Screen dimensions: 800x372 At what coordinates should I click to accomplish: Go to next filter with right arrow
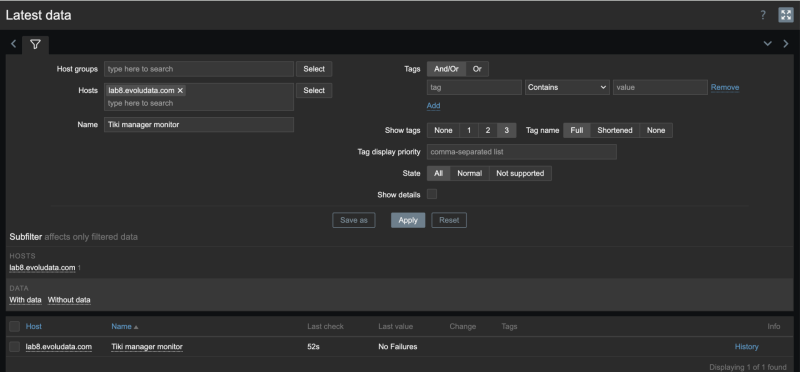[786, 44]
